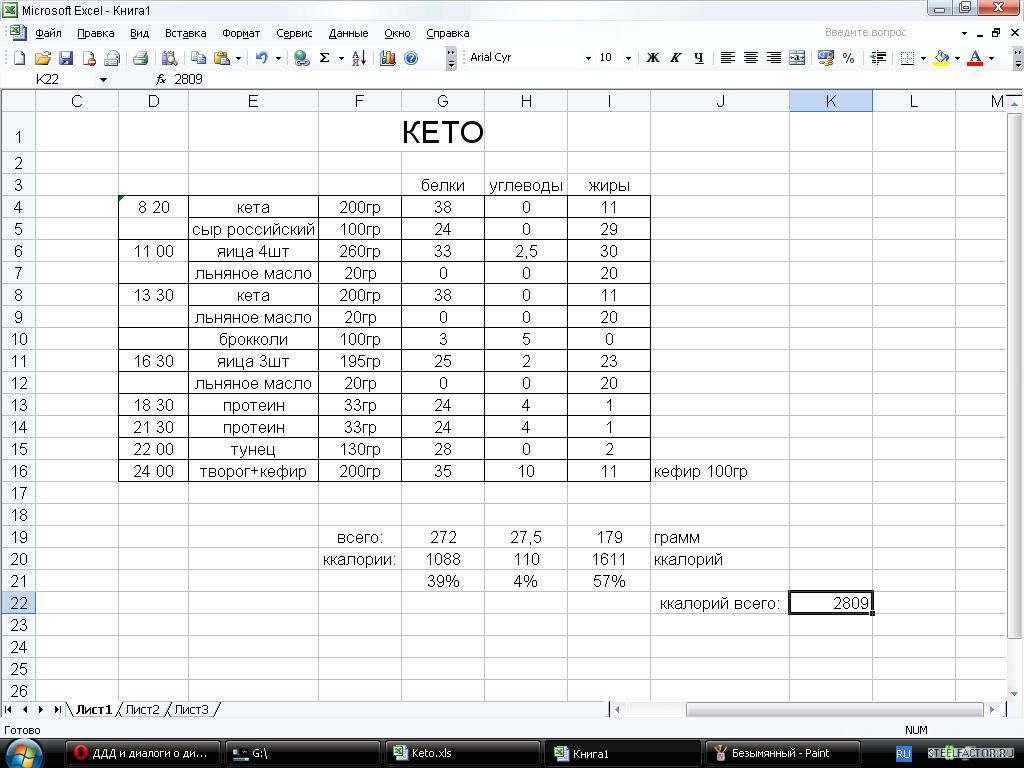
Task: Apply Percent Style format icon
Action: (849, 58)
